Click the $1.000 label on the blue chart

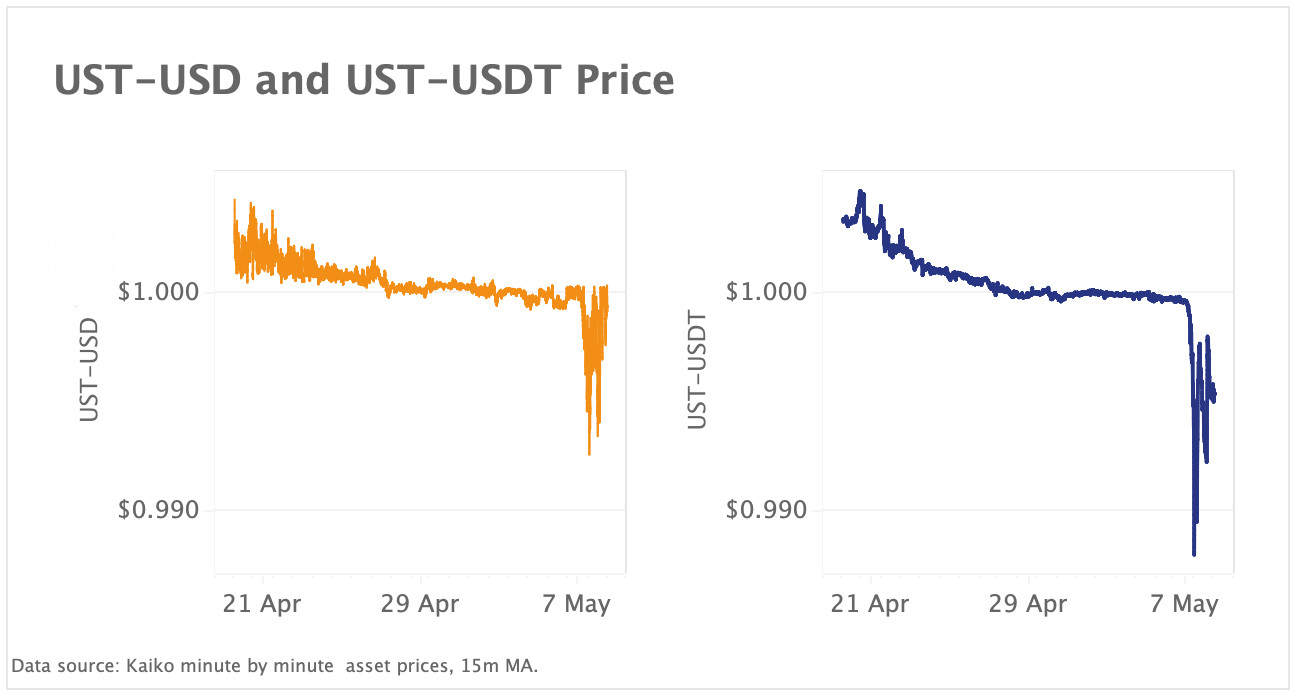[x=765, y=292]
